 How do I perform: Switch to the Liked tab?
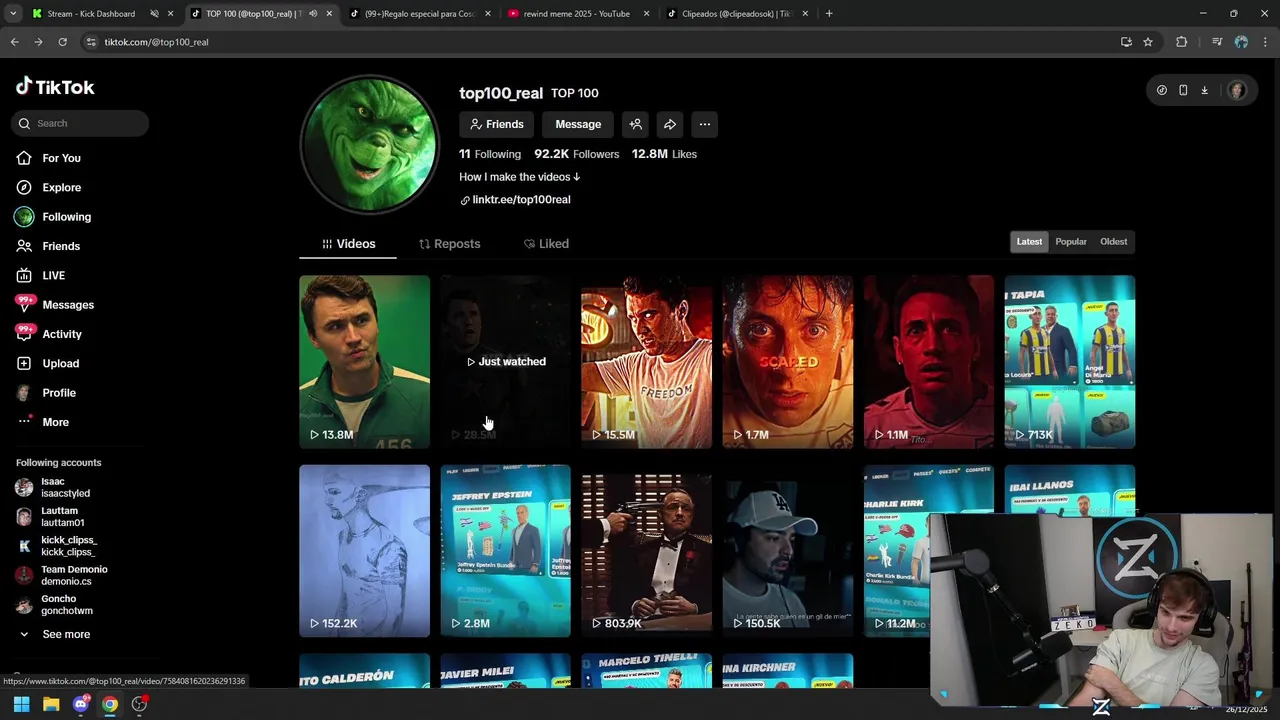(546, 244)
